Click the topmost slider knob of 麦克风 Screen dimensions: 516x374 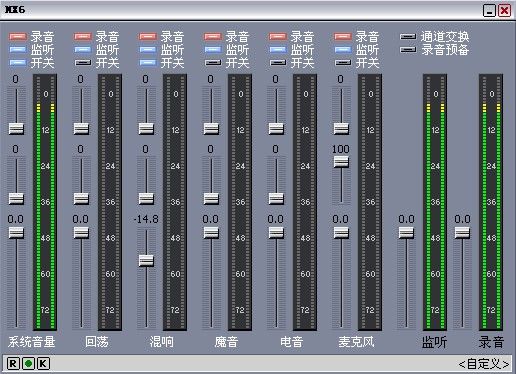point(341,128)
